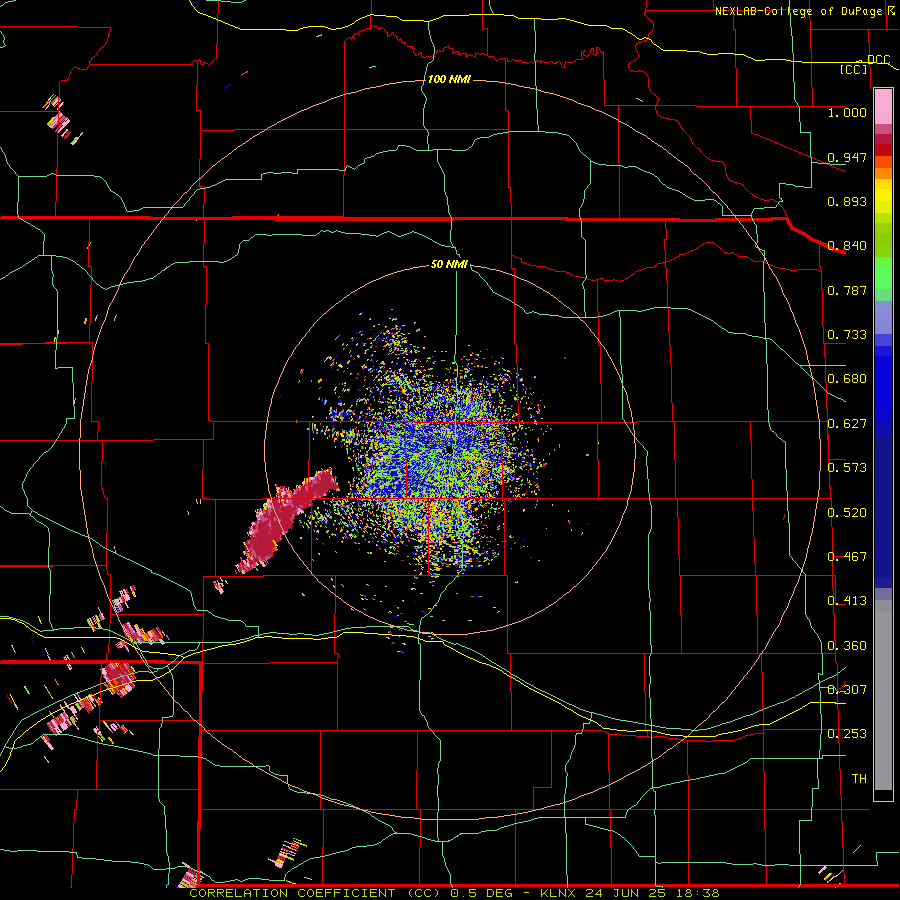
Task: Click the 100 NMI range ring label
Action: click(x=449, y=79)
